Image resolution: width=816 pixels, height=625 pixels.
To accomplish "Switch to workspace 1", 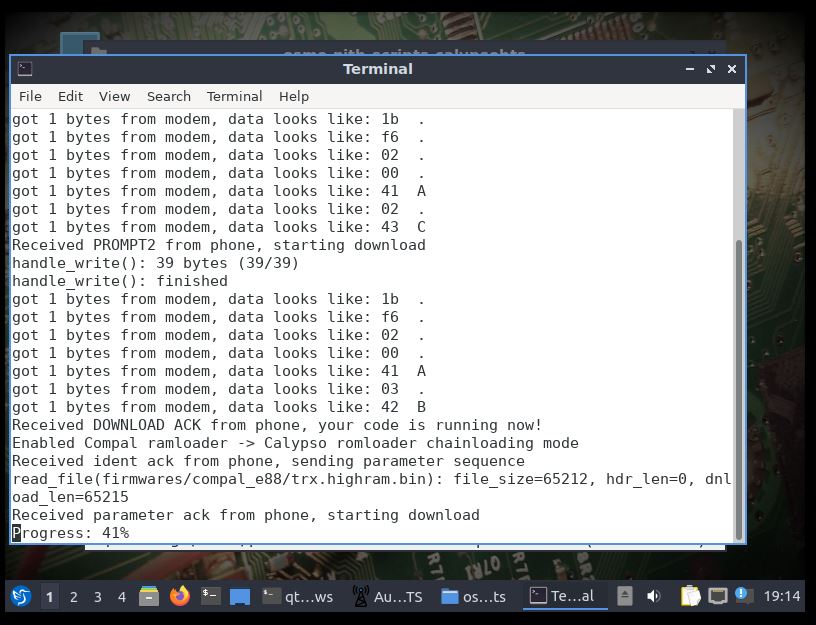I will coord(49,597).
